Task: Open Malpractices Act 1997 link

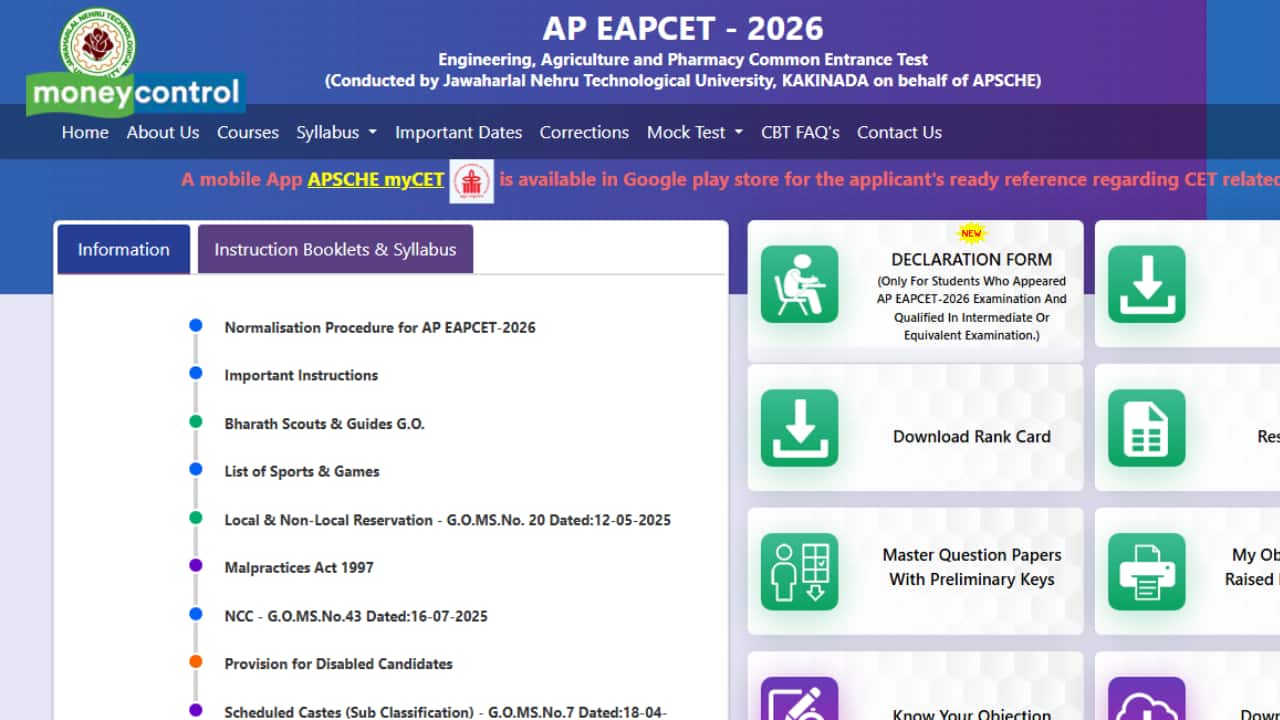Action: 299,567
